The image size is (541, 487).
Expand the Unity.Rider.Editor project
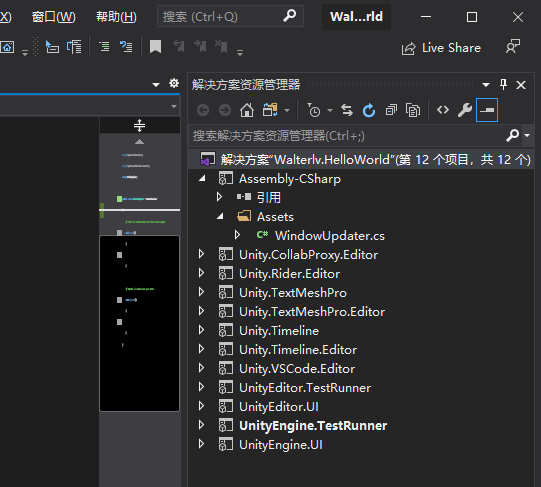click(201, 273)
